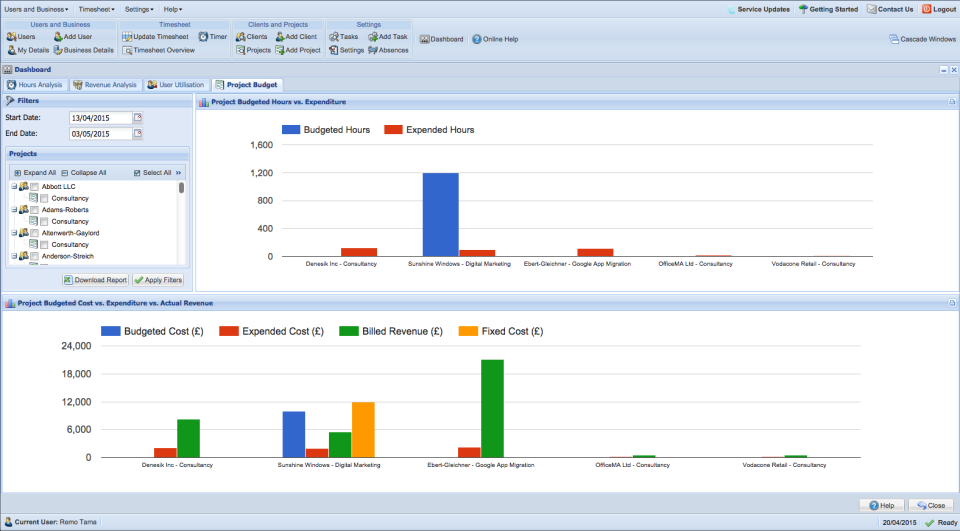Switch to User Utilisation tab
This screenshot has height=531, width=960.
(176, 85)
